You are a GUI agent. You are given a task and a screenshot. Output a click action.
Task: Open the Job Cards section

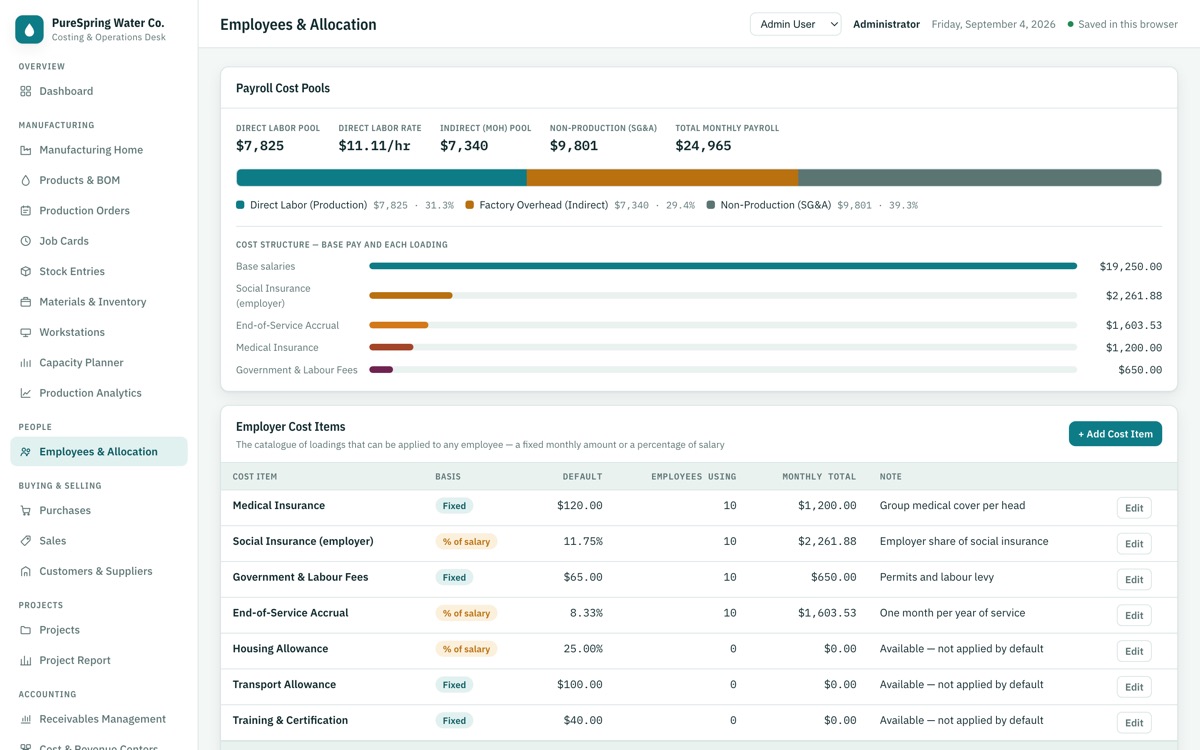tap(99, 241)
